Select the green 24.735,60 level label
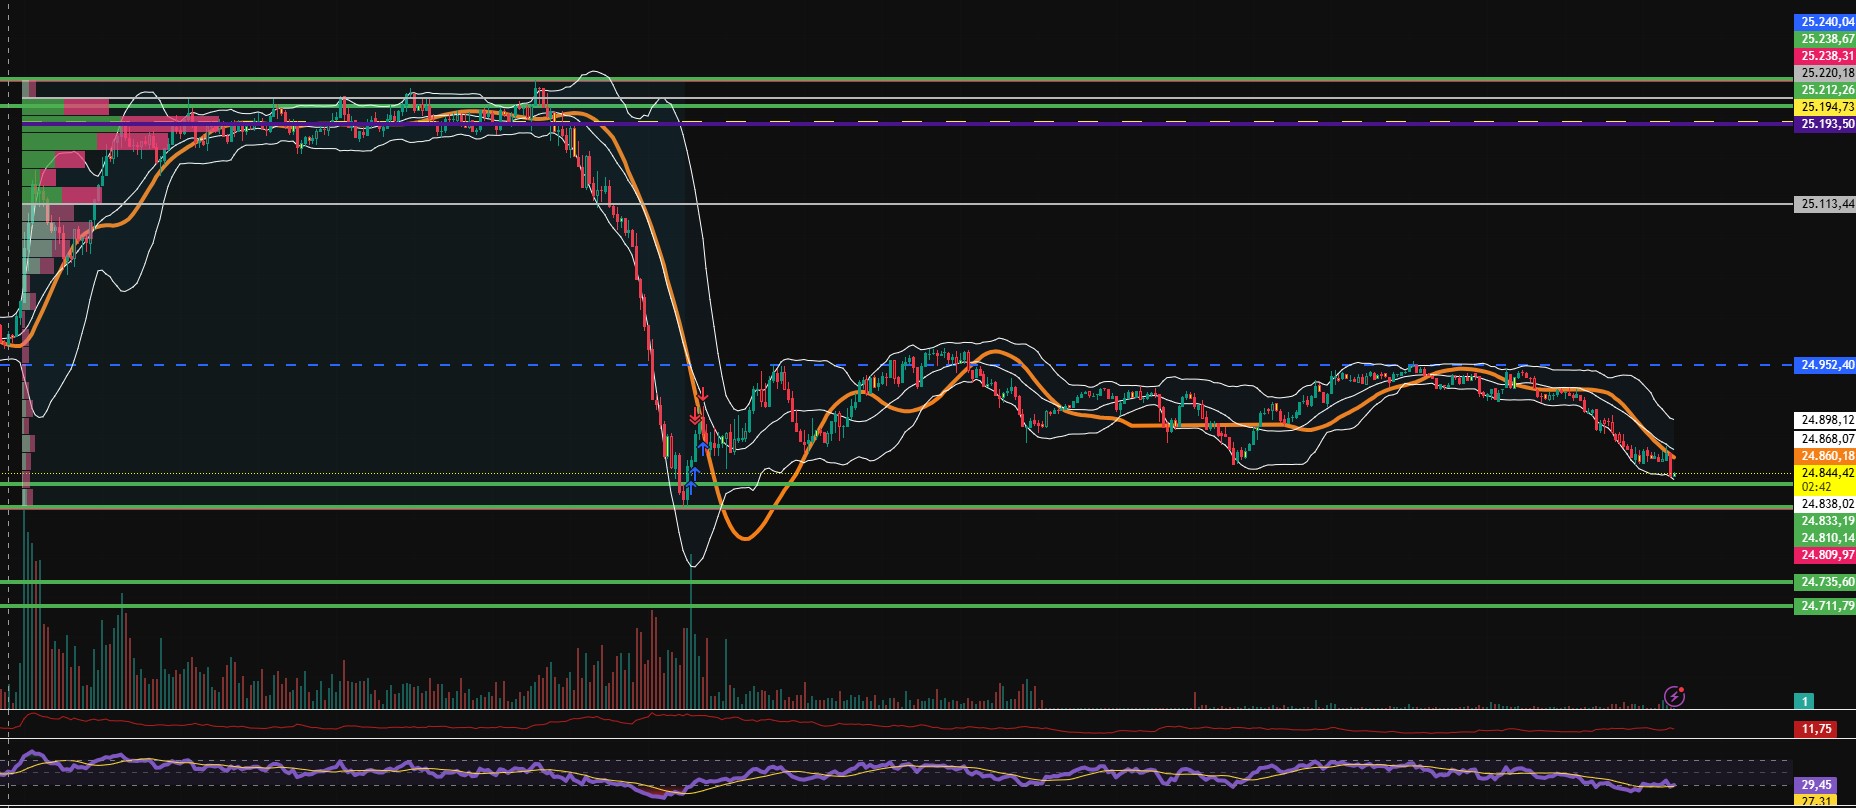The width and height of the screenshot is (1856, 808). click(1826, 582)
